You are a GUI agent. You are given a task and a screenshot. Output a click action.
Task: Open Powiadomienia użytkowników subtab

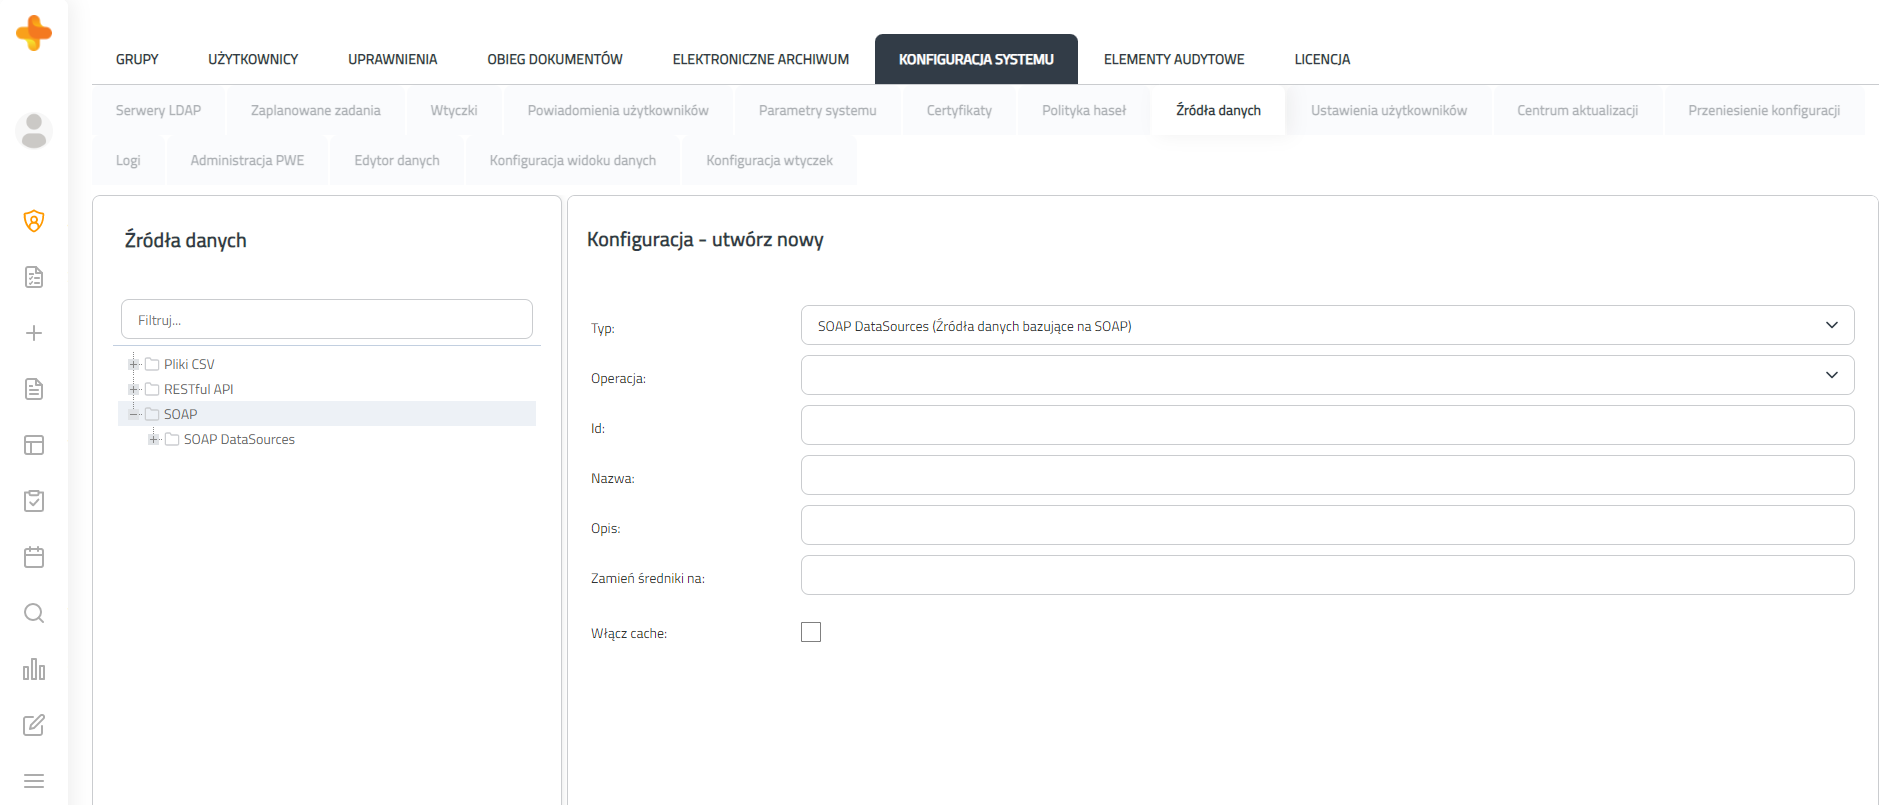pos(618,110)
